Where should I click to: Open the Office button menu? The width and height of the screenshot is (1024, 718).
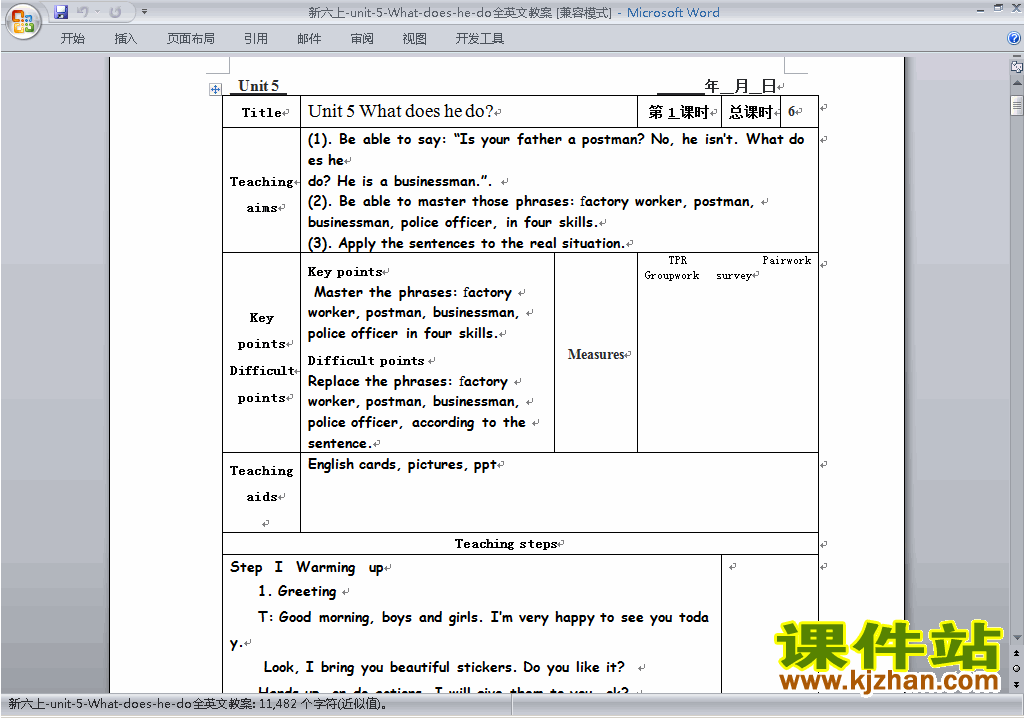(23, 22)
